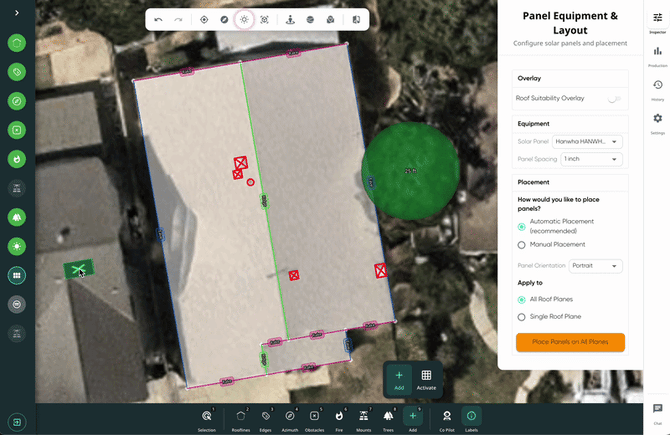Screen dimensions: 670x435
Task: Select Manual Placement option
Action: tap(521, 244)
